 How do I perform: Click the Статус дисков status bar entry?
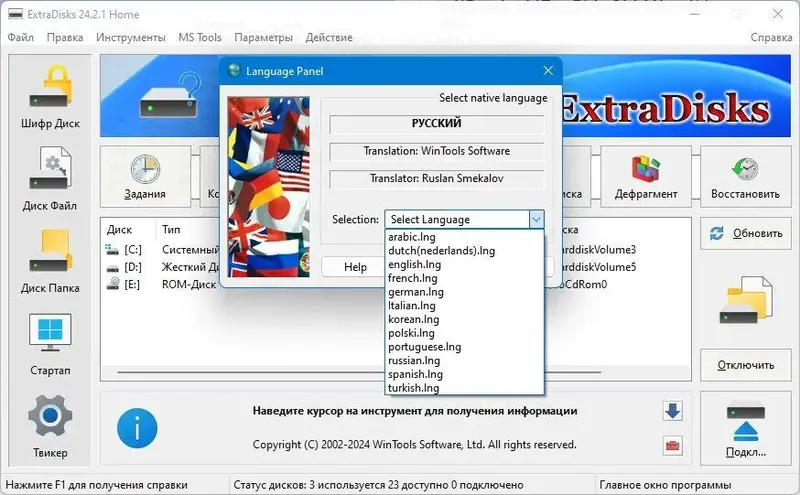click(x=379, y=485)
